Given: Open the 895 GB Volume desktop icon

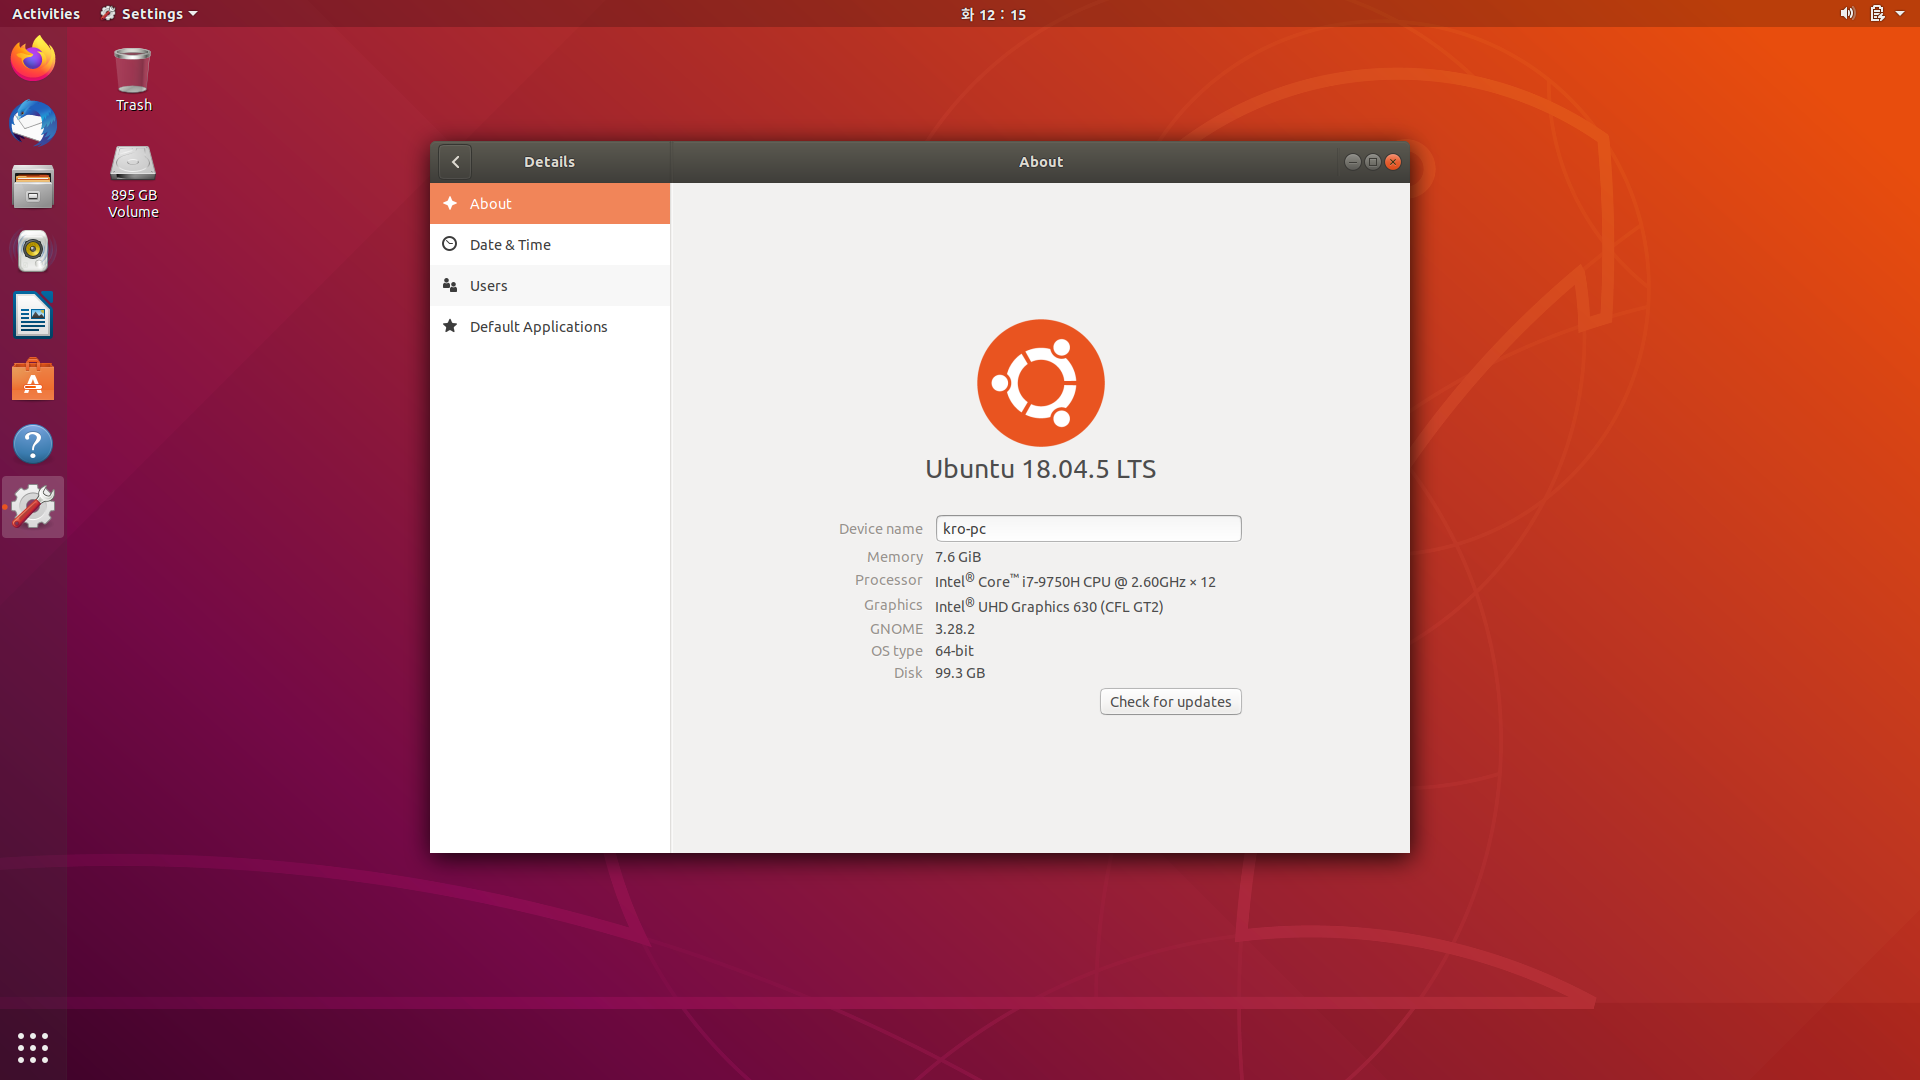Looking at the screenshot, I should click(133, 180).
